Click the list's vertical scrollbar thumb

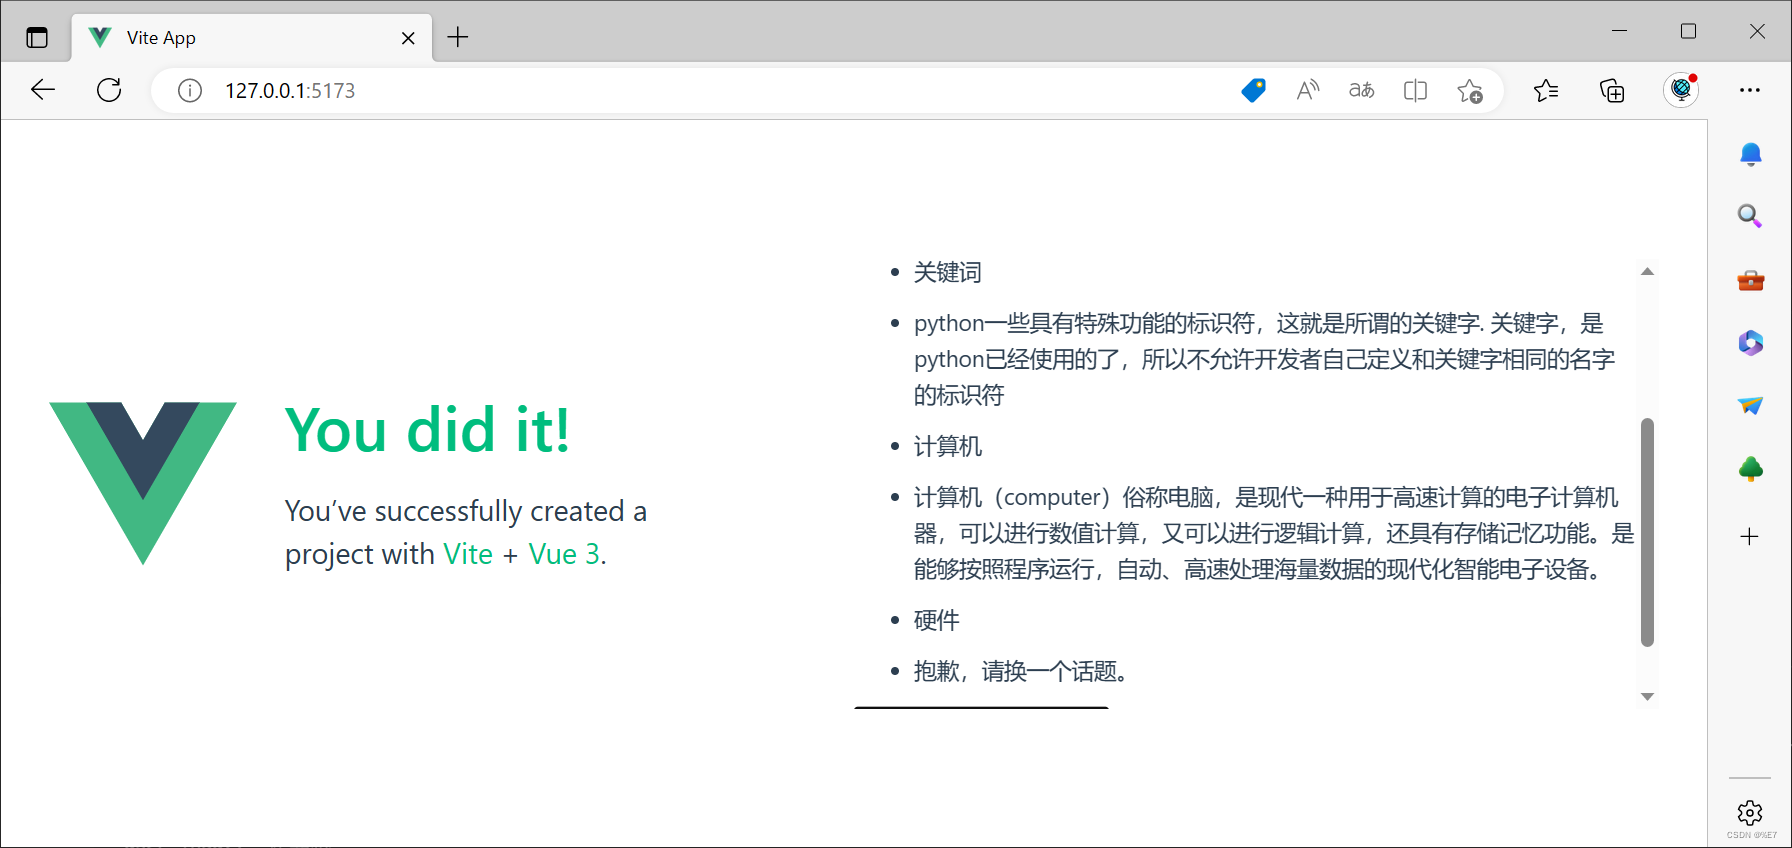click(x=1647, y=532)
